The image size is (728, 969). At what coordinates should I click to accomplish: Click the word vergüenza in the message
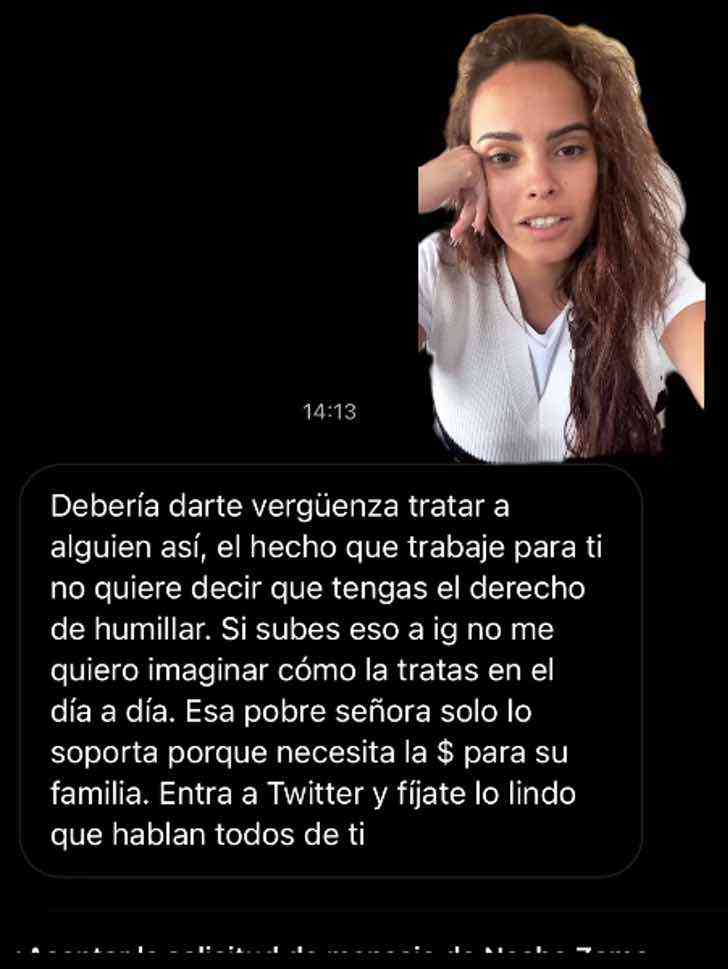point(326,507)
